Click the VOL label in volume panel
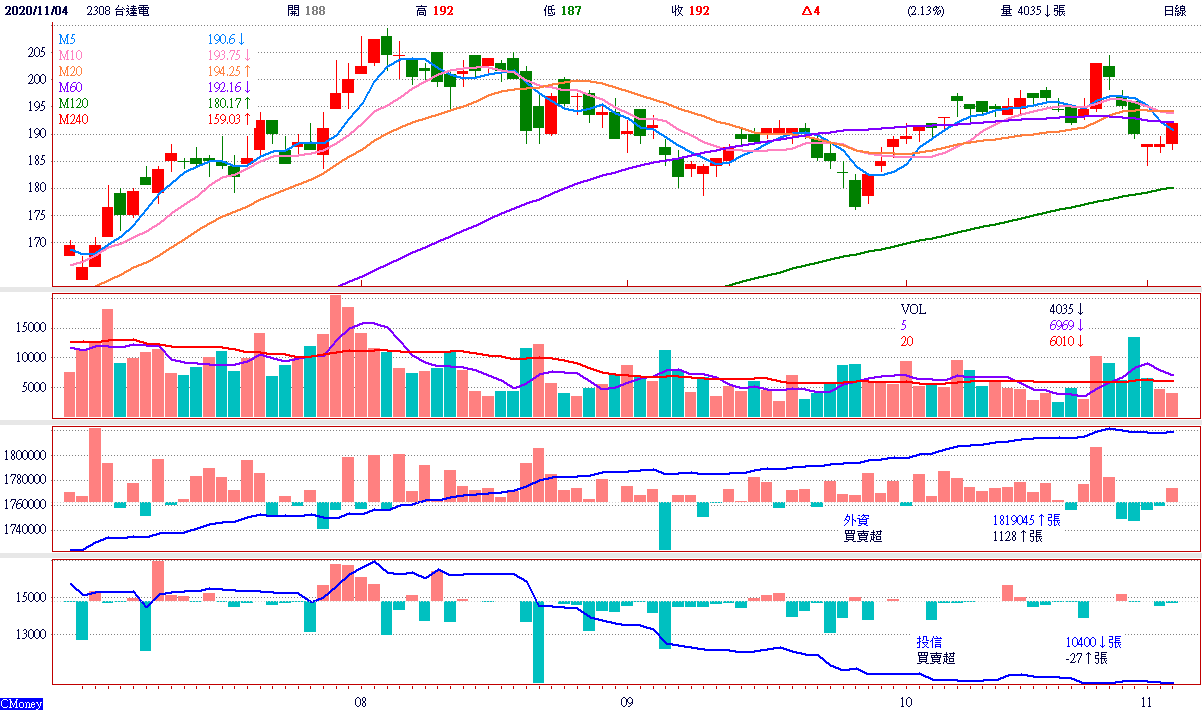The image size is (1202, 722). 913,310
